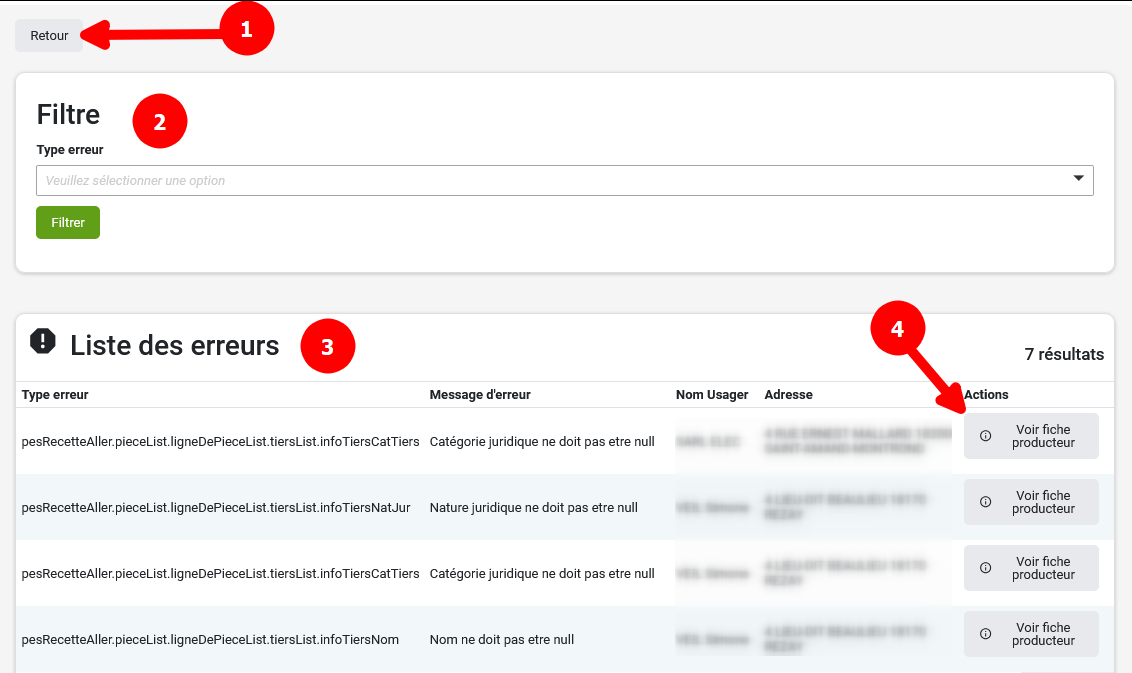Click the 7 résultats count text

pos(1064,354)
